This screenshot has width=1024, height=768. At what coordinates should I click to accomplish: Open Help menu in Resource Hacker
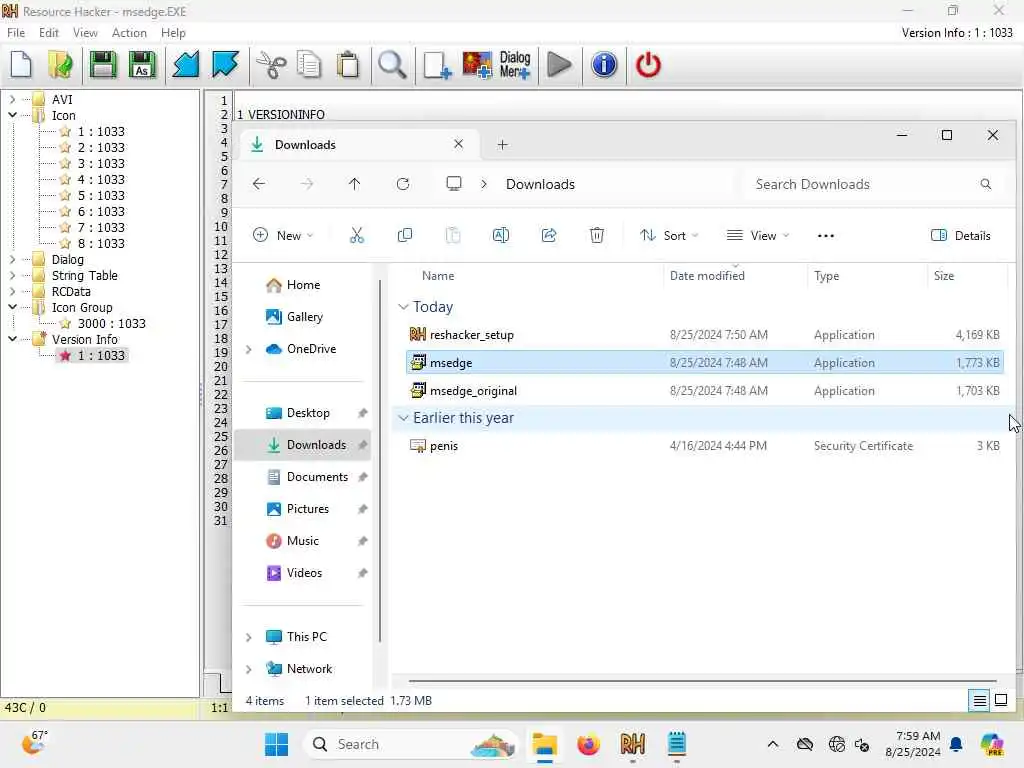tap(173, 33)
